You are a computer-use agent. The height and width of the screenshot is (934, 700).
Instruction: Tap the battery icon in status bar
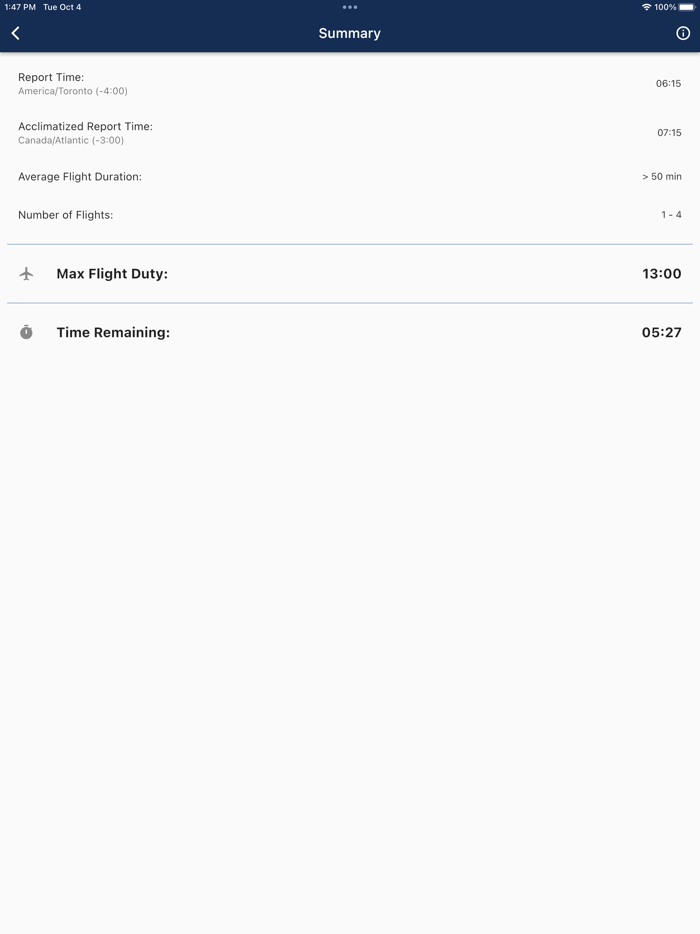687,7
